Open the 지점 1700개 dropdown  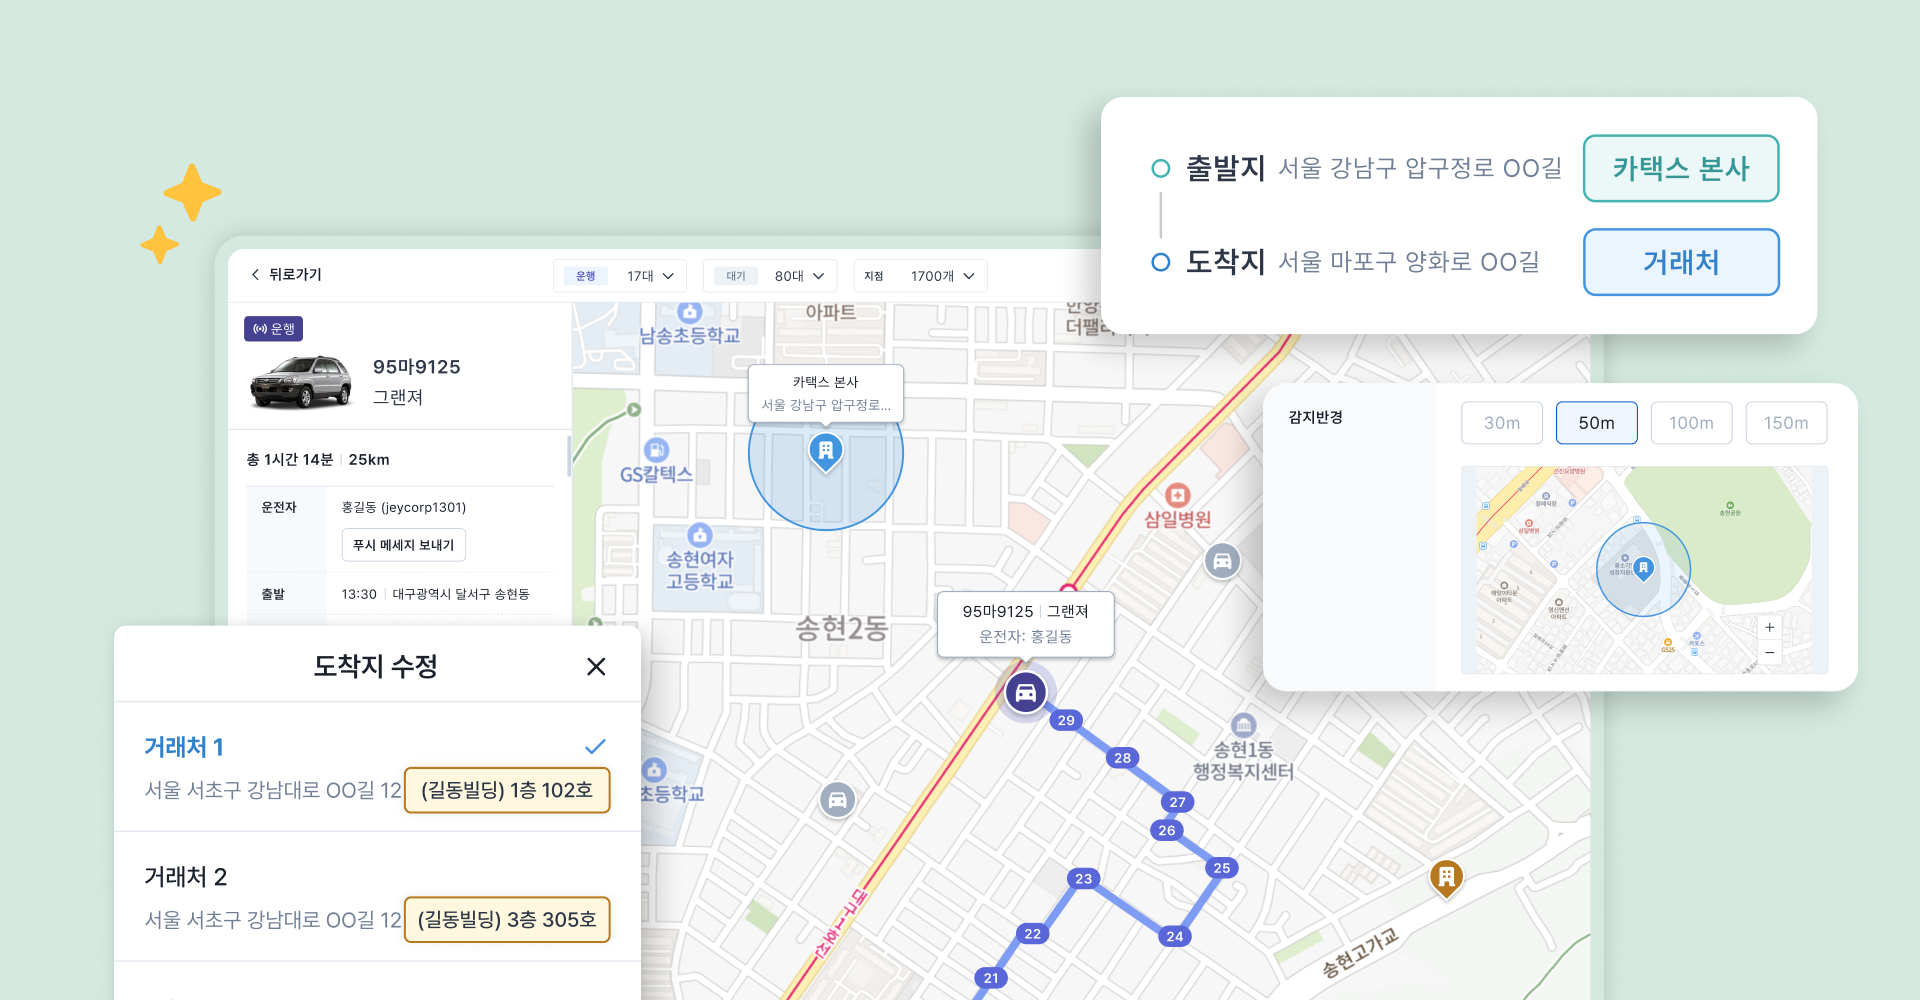(919, 275)
